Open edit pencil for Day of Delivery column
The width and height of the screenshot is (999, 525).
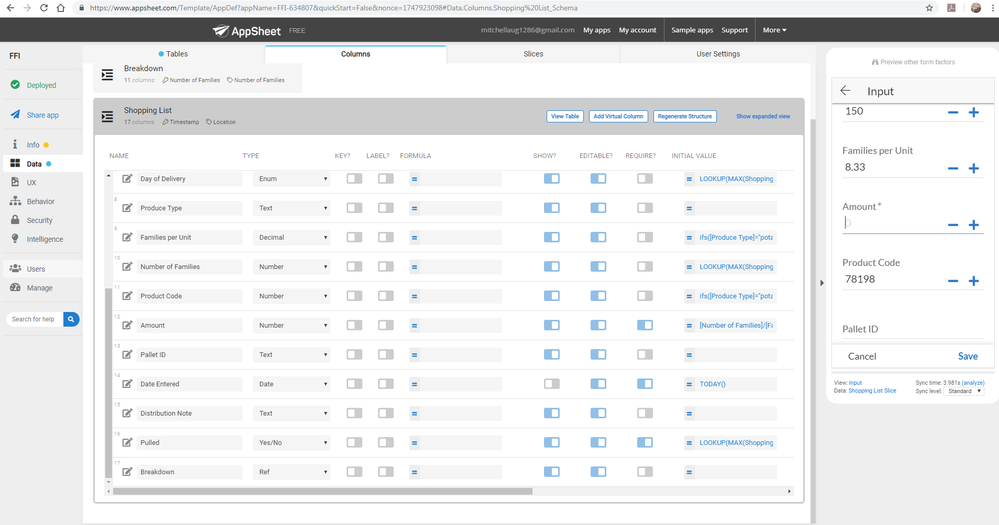(x=127, y=179)
